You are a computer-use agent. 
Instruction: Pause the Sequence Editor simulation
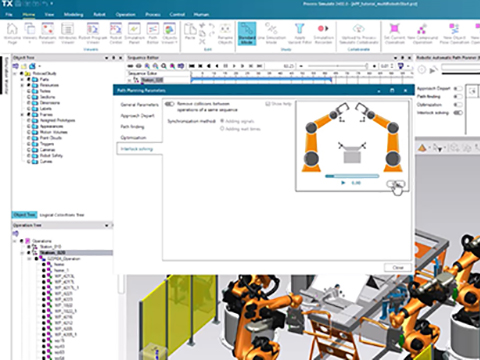point(226,66)
